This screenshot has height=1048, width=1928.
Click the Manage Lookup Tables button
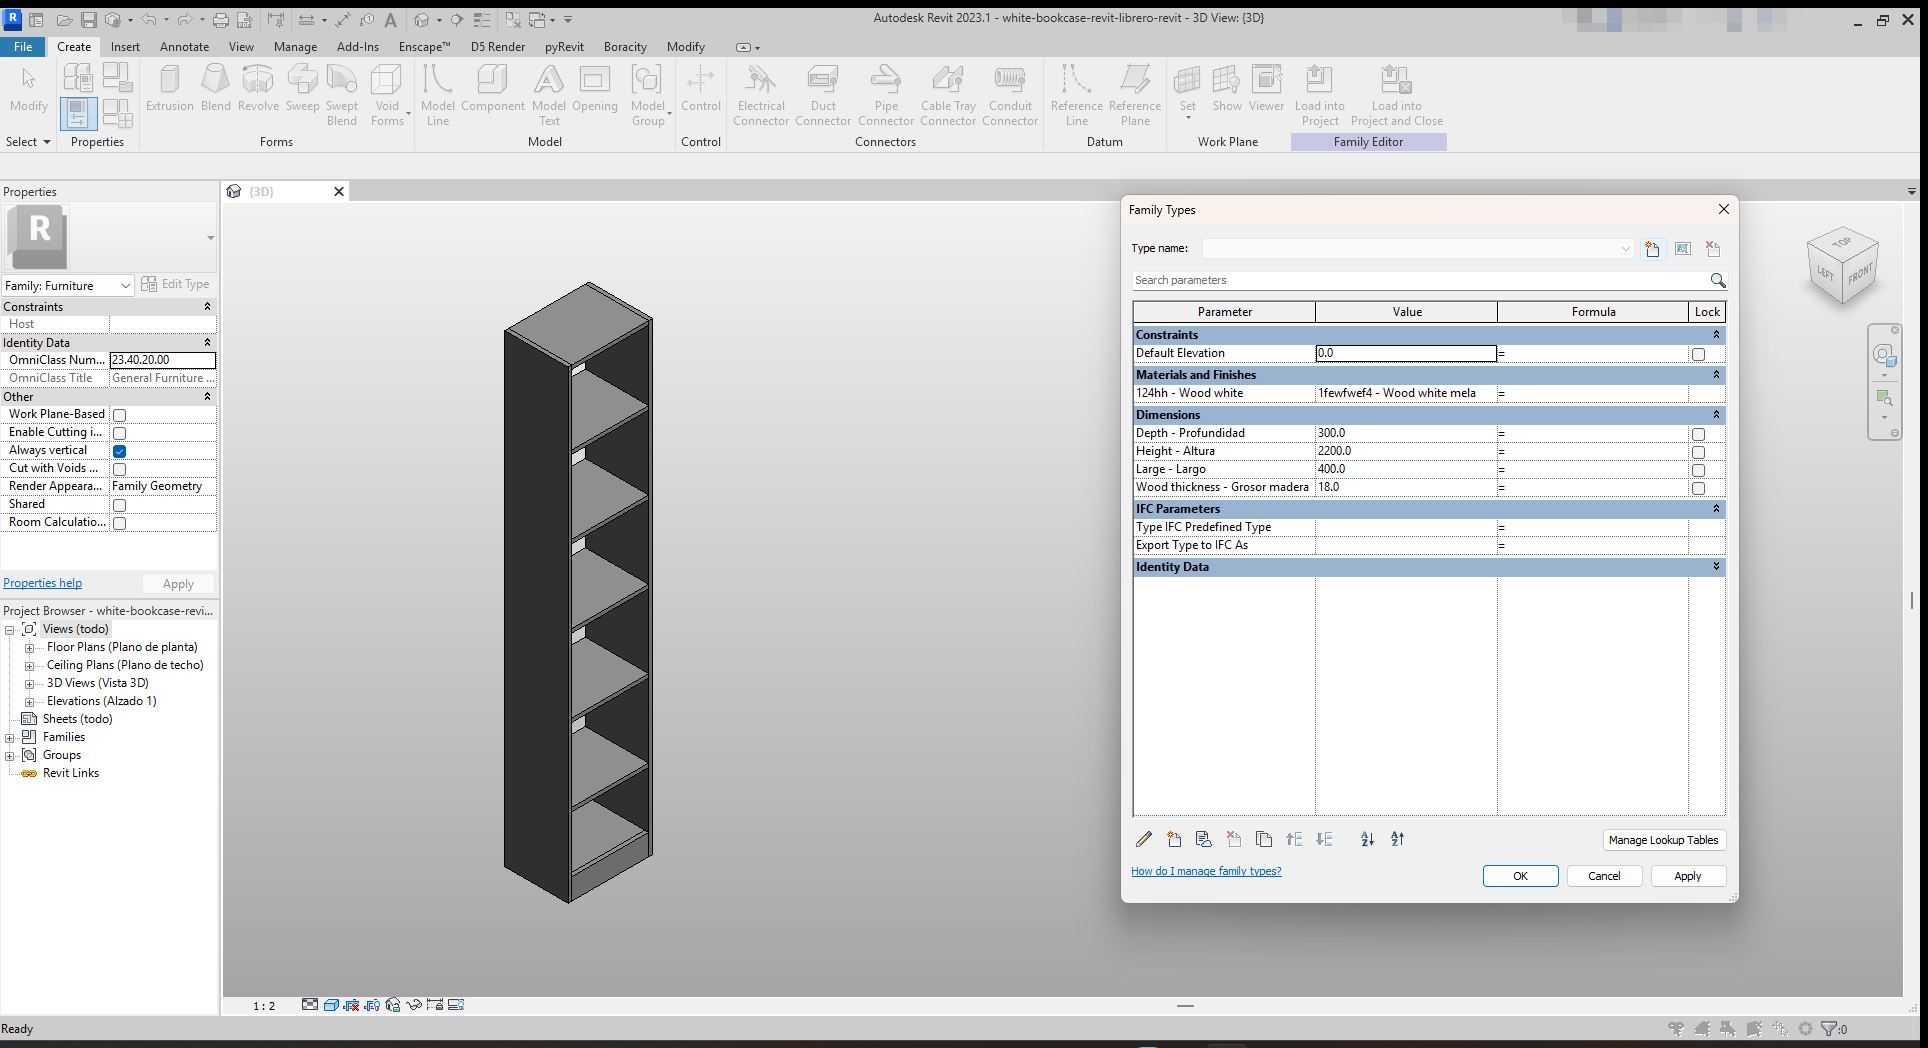tap(1663, 840)
